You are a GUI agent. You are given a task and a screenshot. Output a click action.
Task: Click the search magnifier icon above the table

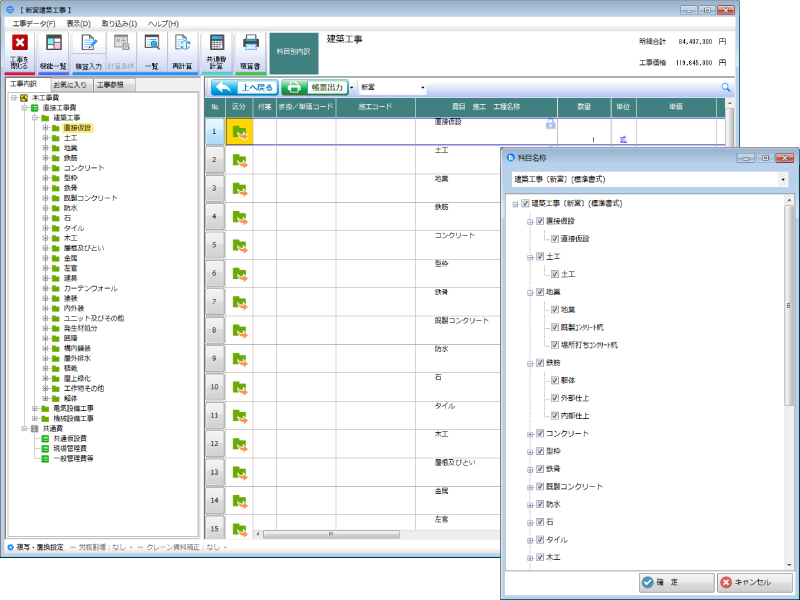(725, 88)
